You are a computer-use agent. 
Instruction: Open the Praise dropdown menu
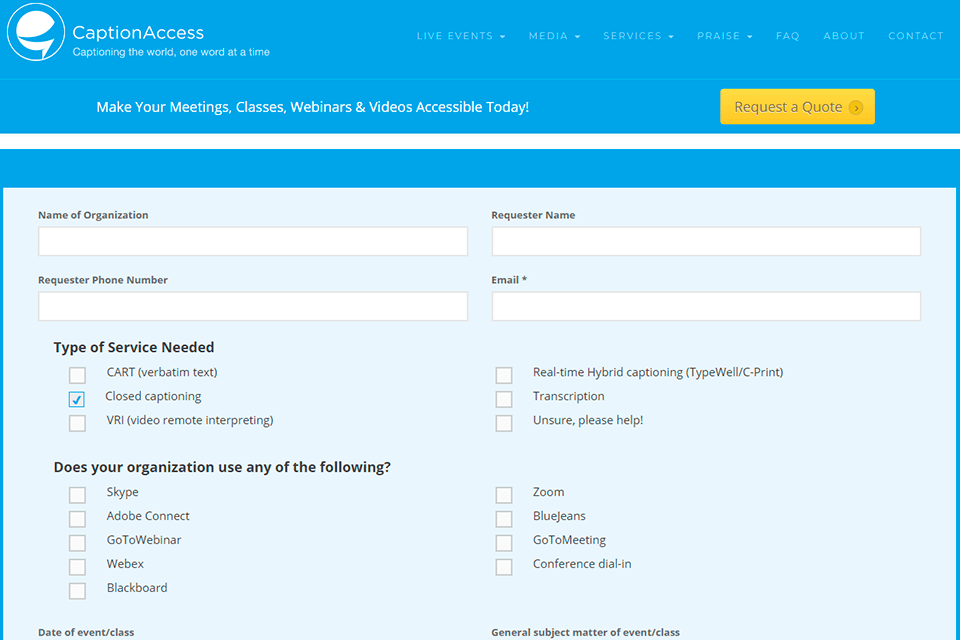pos(724,36)
